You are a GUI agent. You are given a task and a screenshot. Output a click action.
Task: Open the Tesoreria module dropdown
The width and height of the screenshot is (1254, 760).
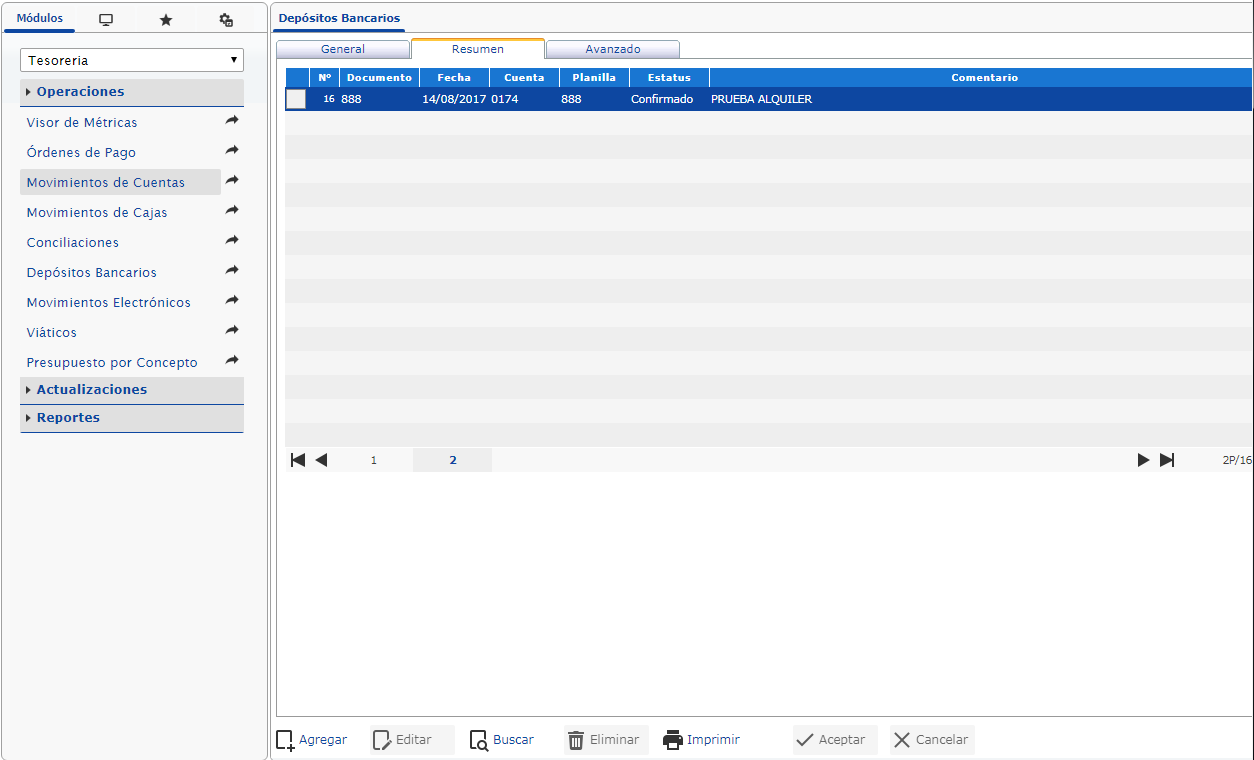[x=132, y=60]
